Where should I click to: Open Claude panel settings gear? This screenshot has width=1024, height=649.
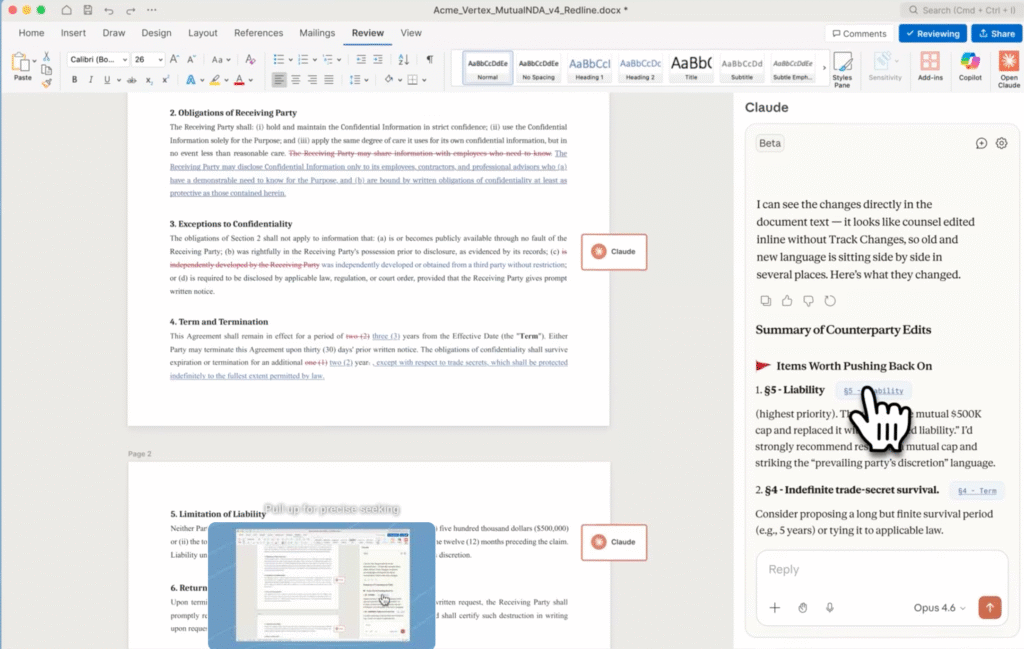[x=1001, y=143]
